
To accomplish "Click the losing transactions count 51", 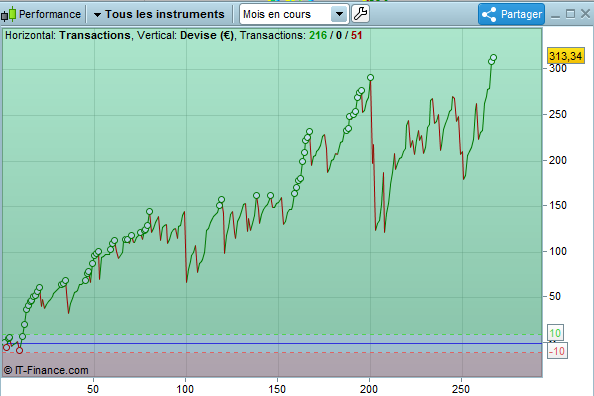I will [356, 35].
